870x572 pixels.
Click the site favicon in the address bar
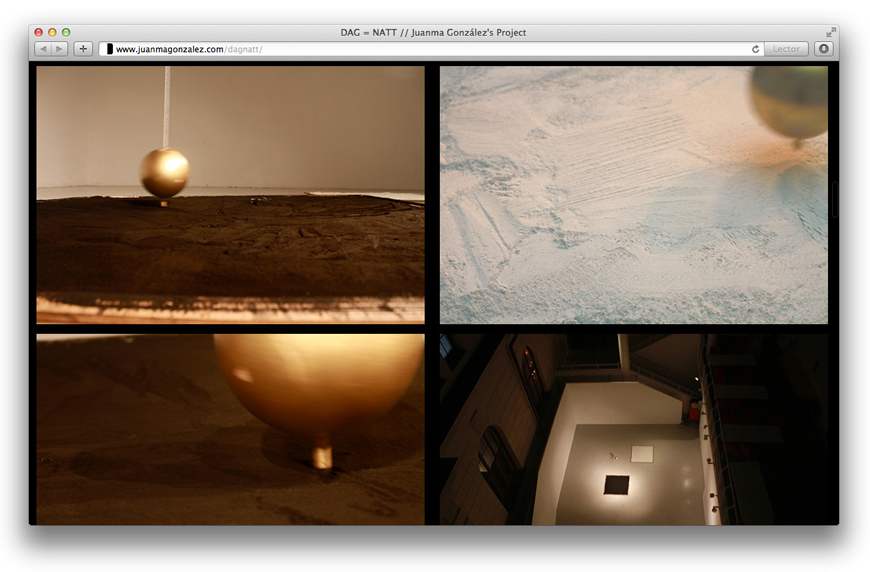click(109, 49)
